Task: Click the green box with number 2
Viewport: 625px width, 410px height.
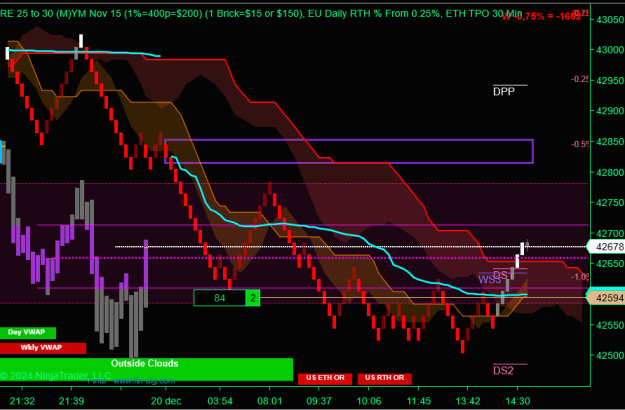Action: pos(253,298)
